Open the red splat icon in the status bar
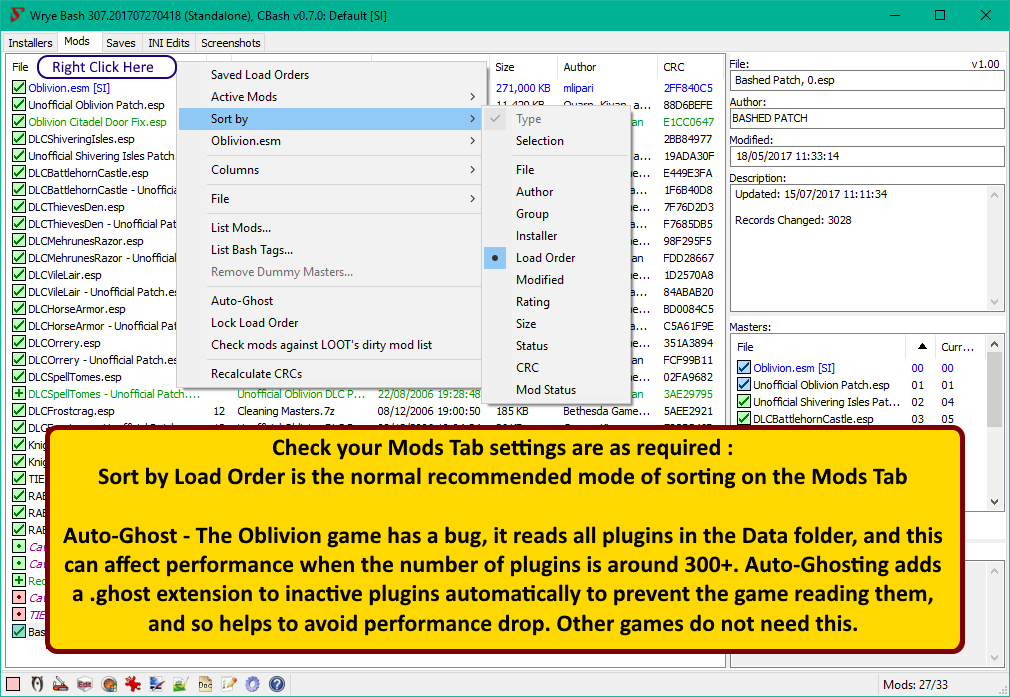 tap(133, 684)
